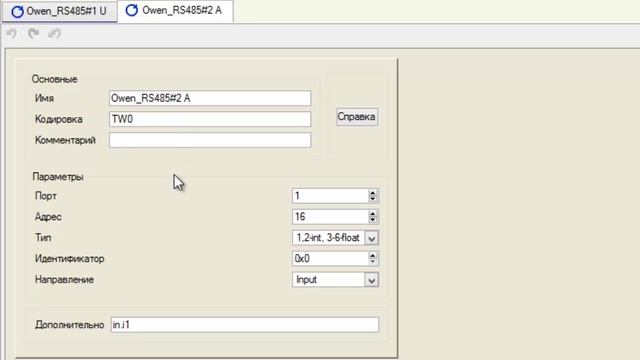Screen dimensions: 640x360
Task: Click the Тип label
Action: pos(43,238)
